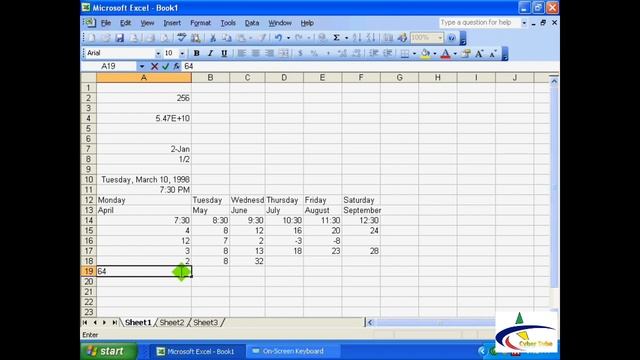This screenshot has width=640, height=360.
Task: Open the Font name dropdown
Action: click(x=158, y=53)
